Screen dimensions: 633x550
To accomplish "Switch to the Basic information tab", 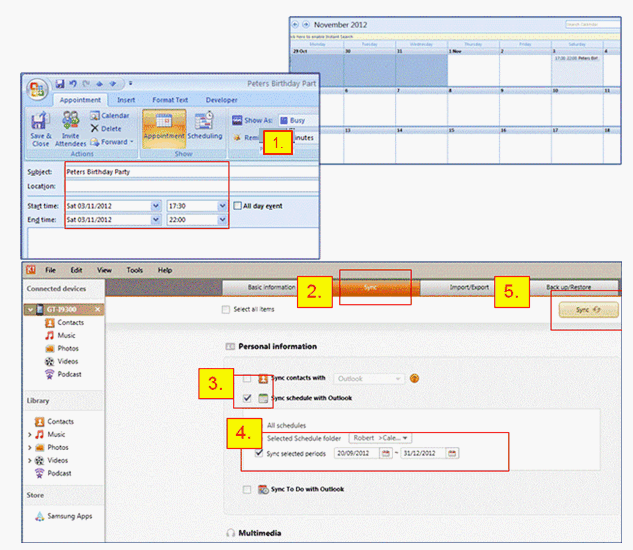I will (271, 287).
